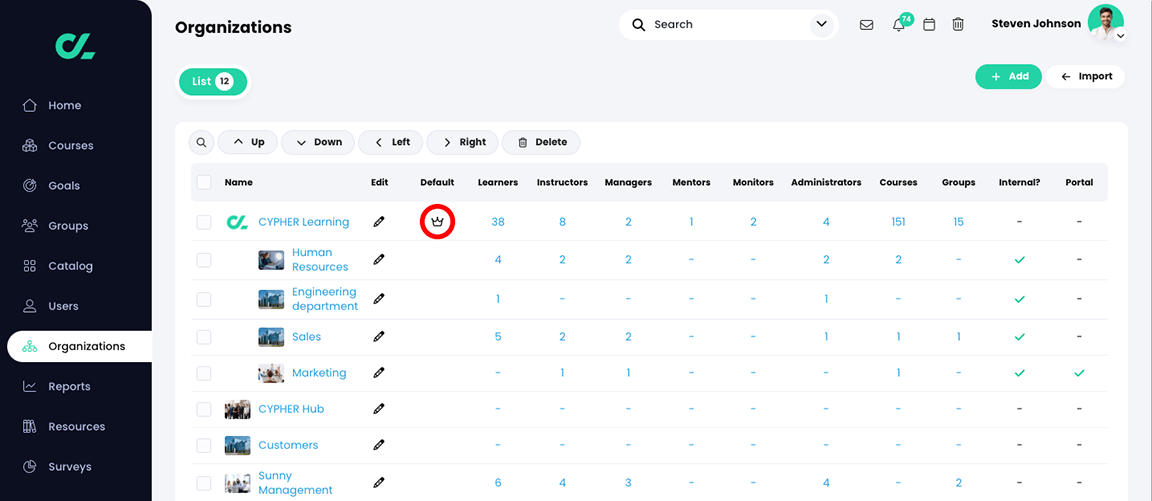The width and height of the screenshot is (1152, 501).
Task: Open the Sunny Management organization link
Action: 295,483
